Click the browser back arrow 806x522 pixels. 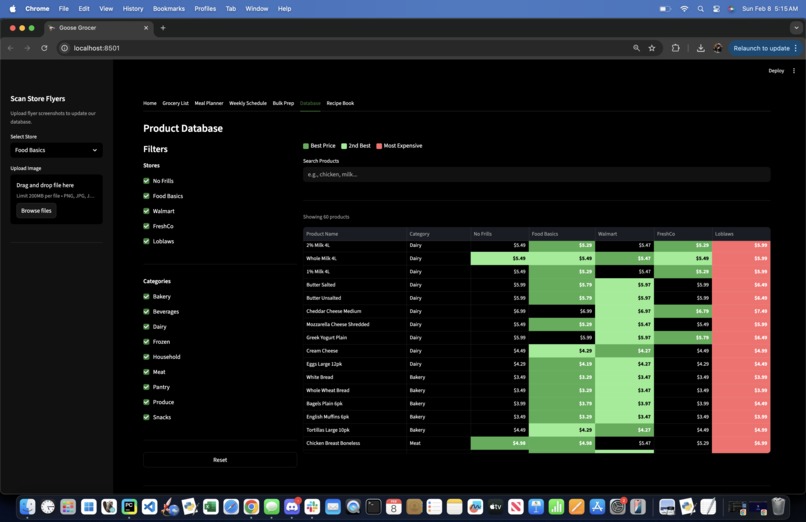point(11,48)
